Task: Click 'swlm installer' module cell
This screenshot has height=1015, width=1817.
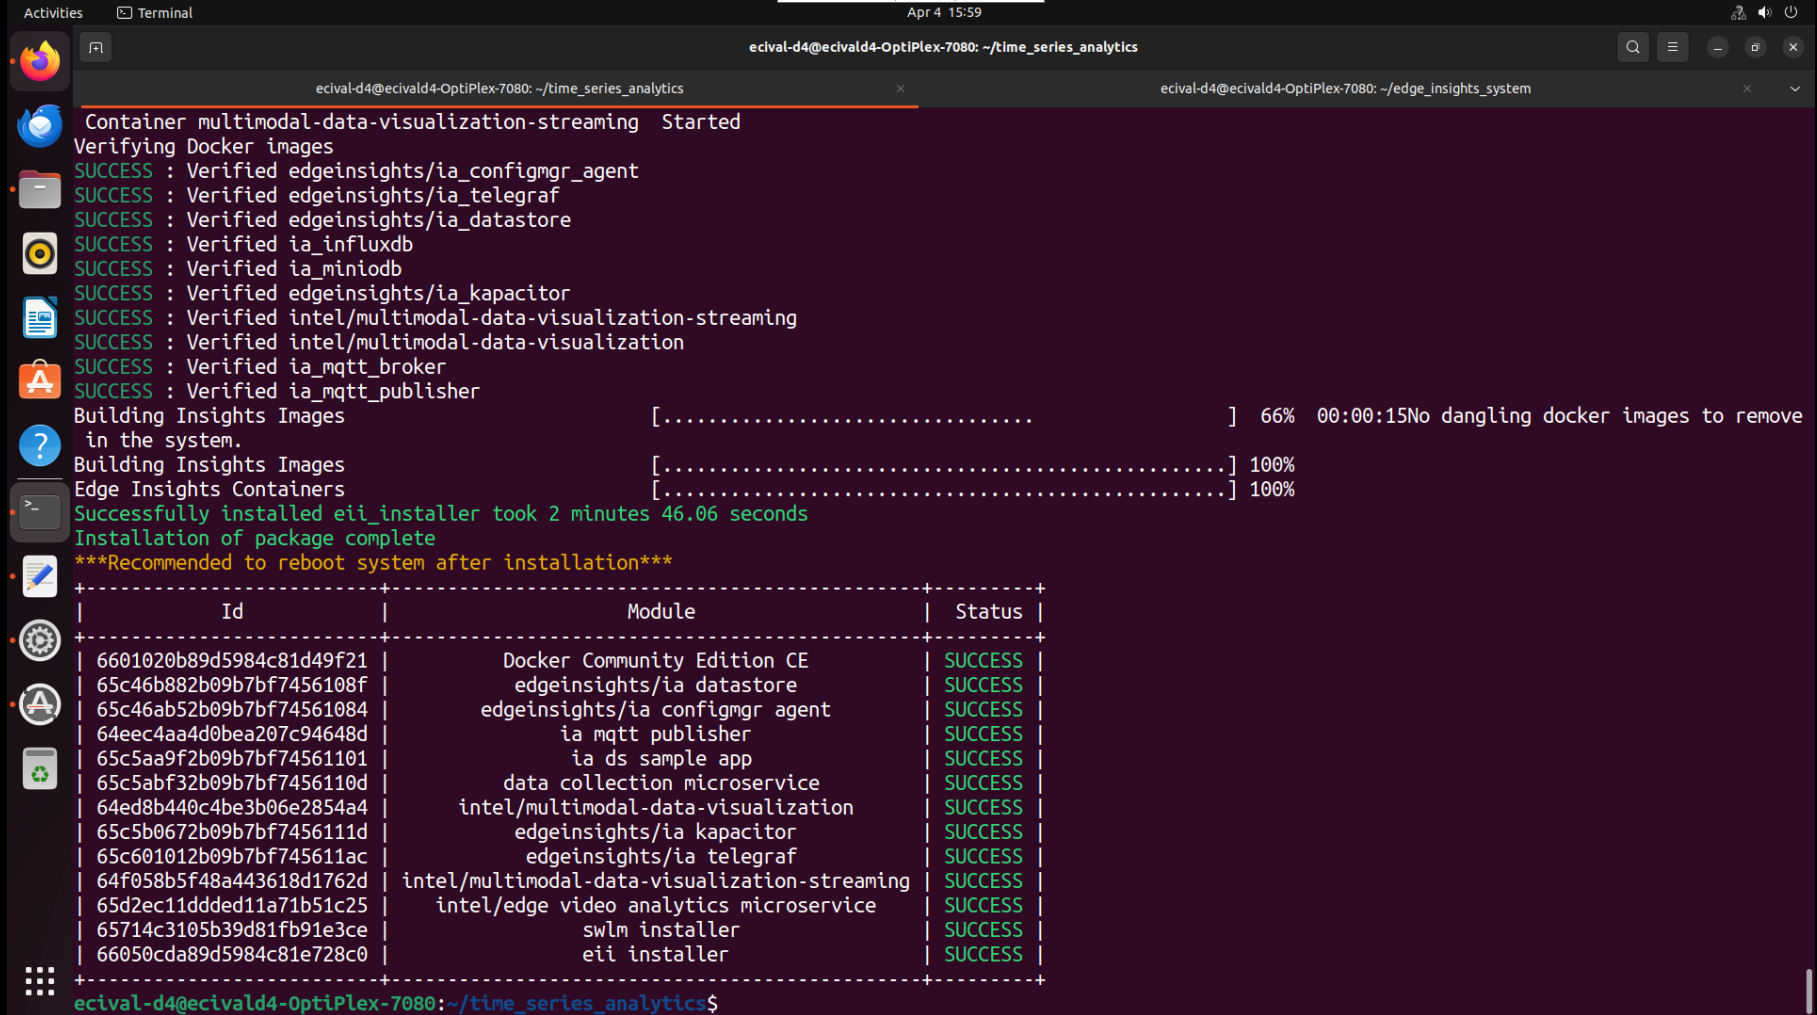Action: (x=660, y=930)
